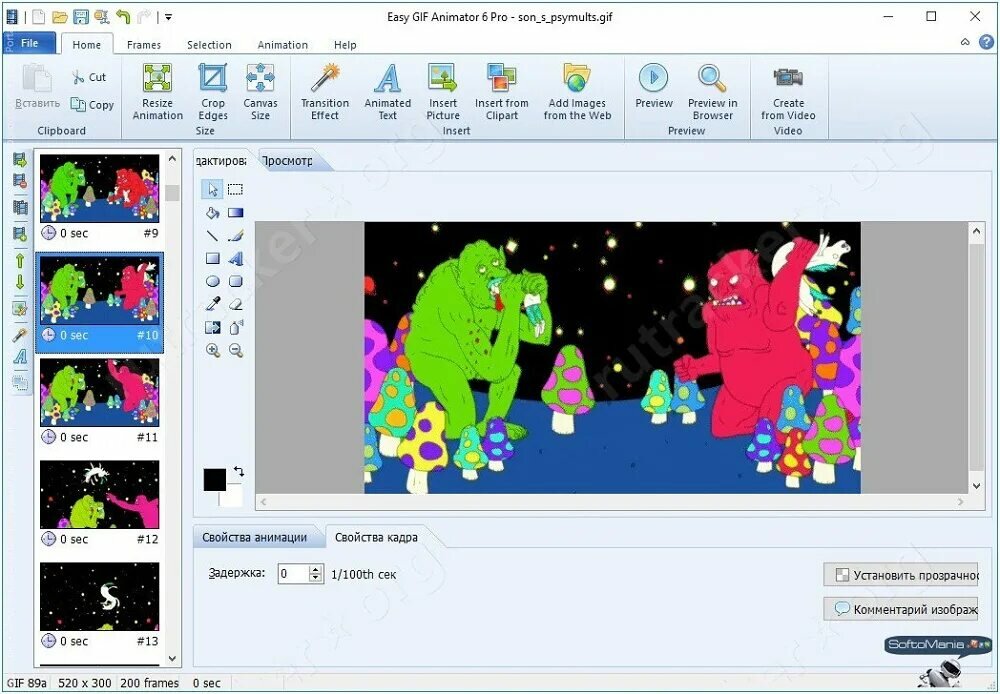The image size is (1000, 694).
Task: Select the spray can tool
Action: click(235, 327)
